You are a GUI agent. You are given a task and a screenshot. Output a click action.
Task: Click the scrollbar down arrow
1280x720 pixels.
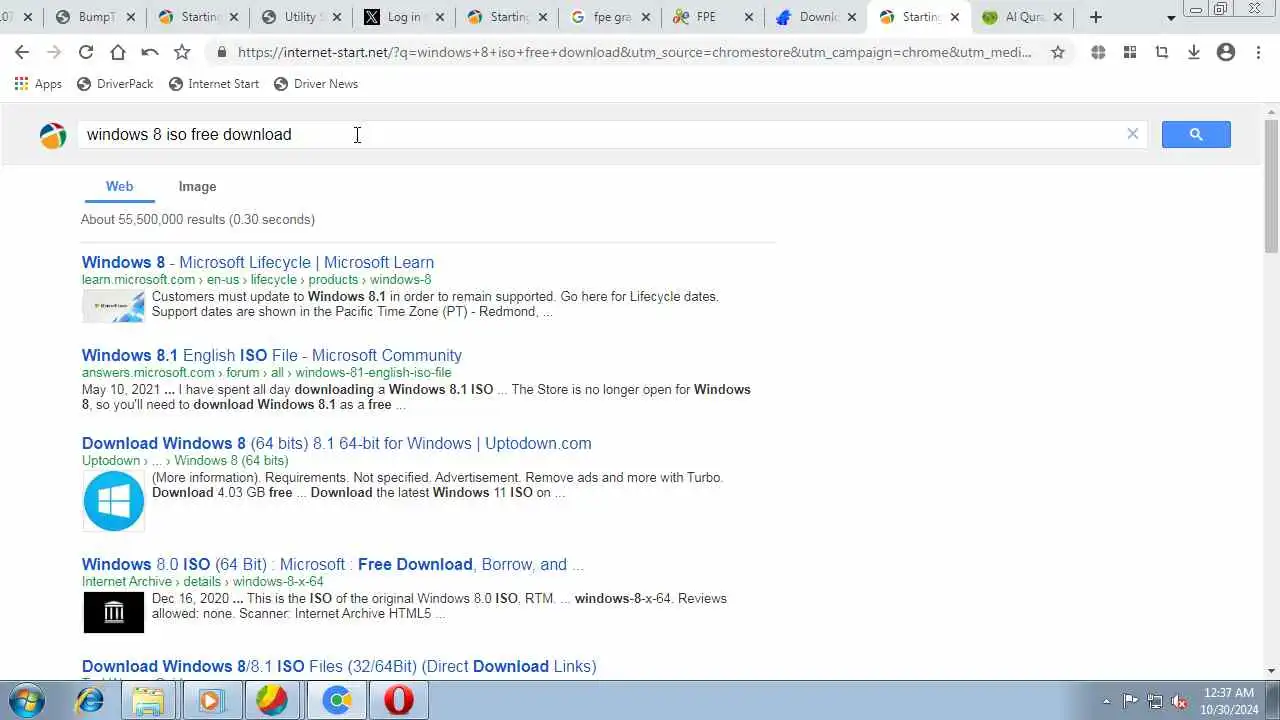tap(1271, 671)
